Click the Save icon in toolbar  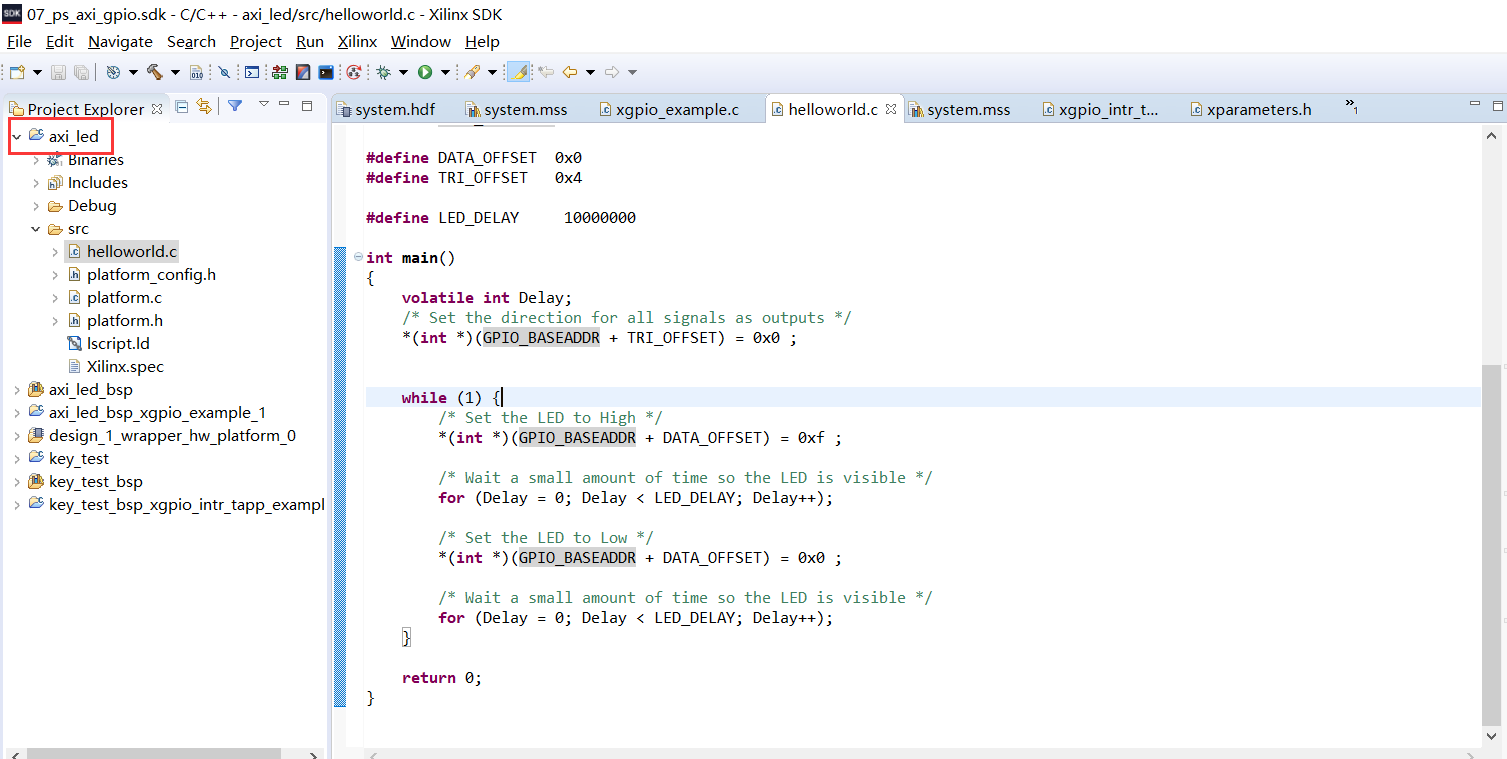pyautogui.click(x=58, y=72)
